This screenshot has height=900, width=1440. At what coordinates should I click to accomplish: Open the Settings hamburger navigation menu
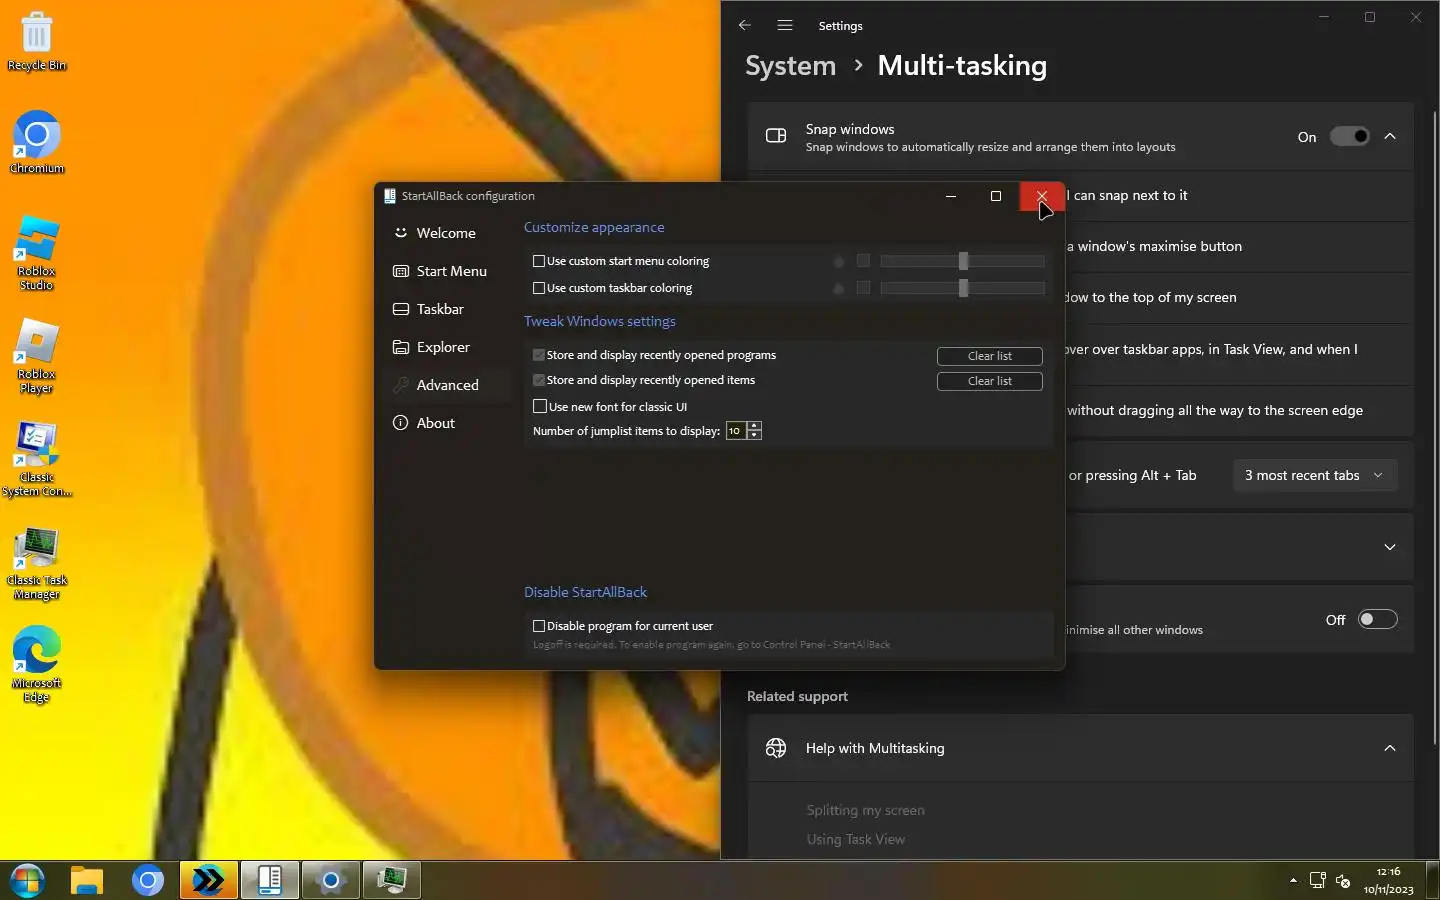[x=785, y=26]
